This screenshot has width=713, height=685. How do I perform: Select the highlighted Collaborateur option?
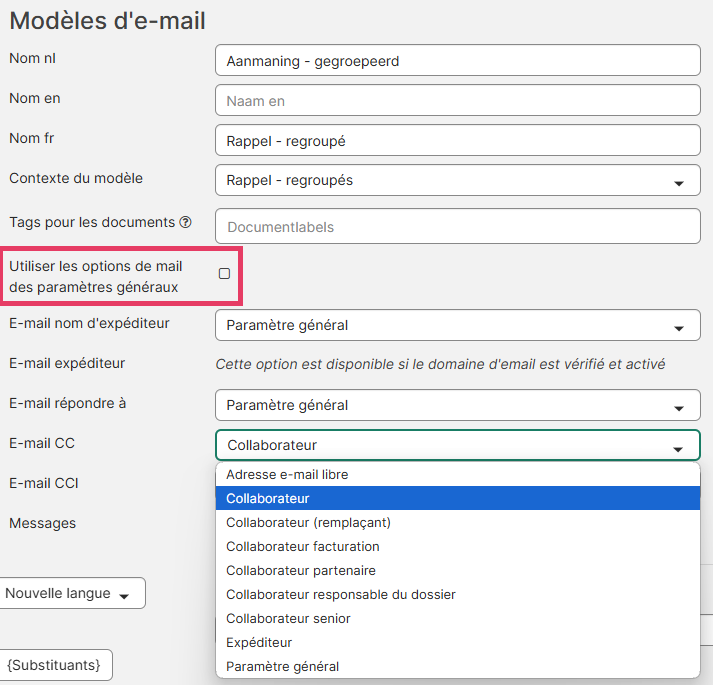tap(457, 499)
